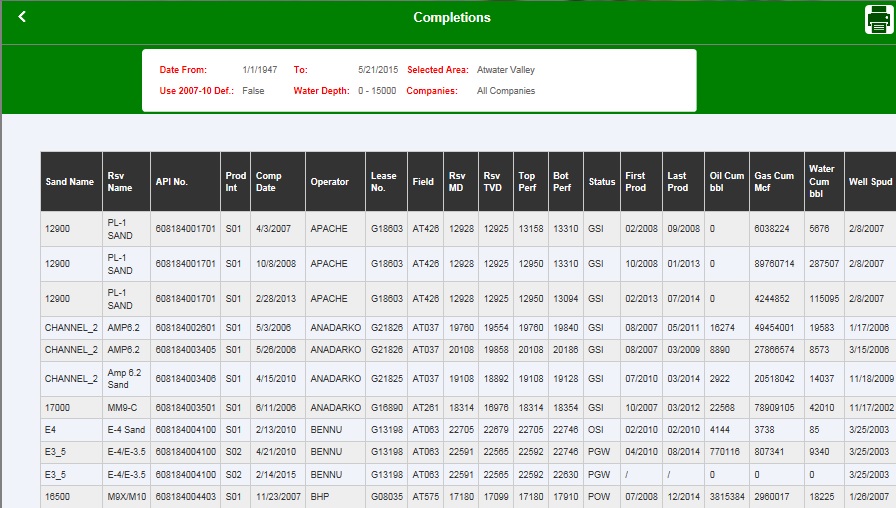Click the API No. column header
Screen dimensions: 896x508
[185, 182]
